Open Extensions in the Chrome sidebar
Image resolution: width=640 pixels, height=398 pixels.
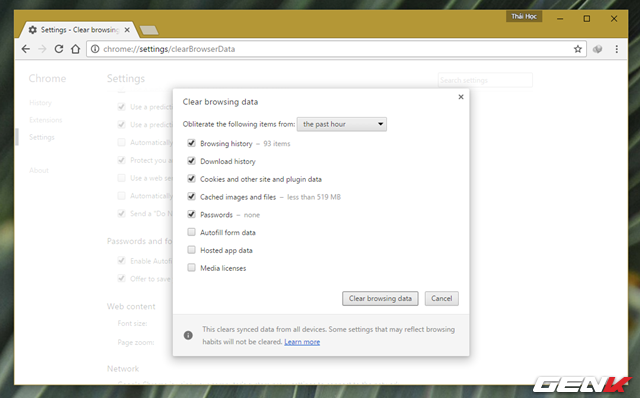point(46,120)
